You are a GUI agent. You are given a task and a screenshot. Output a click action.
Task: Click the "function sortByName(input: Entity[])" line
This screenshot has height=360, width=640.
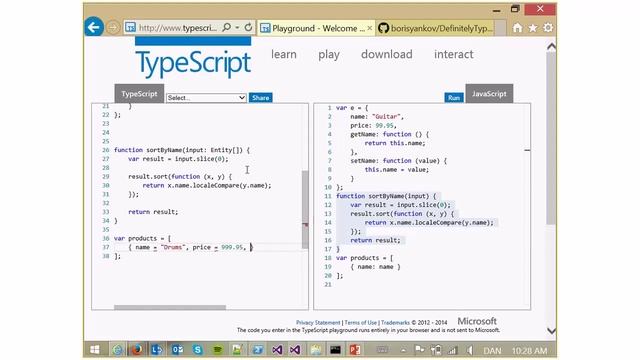(x=182, y=150)
